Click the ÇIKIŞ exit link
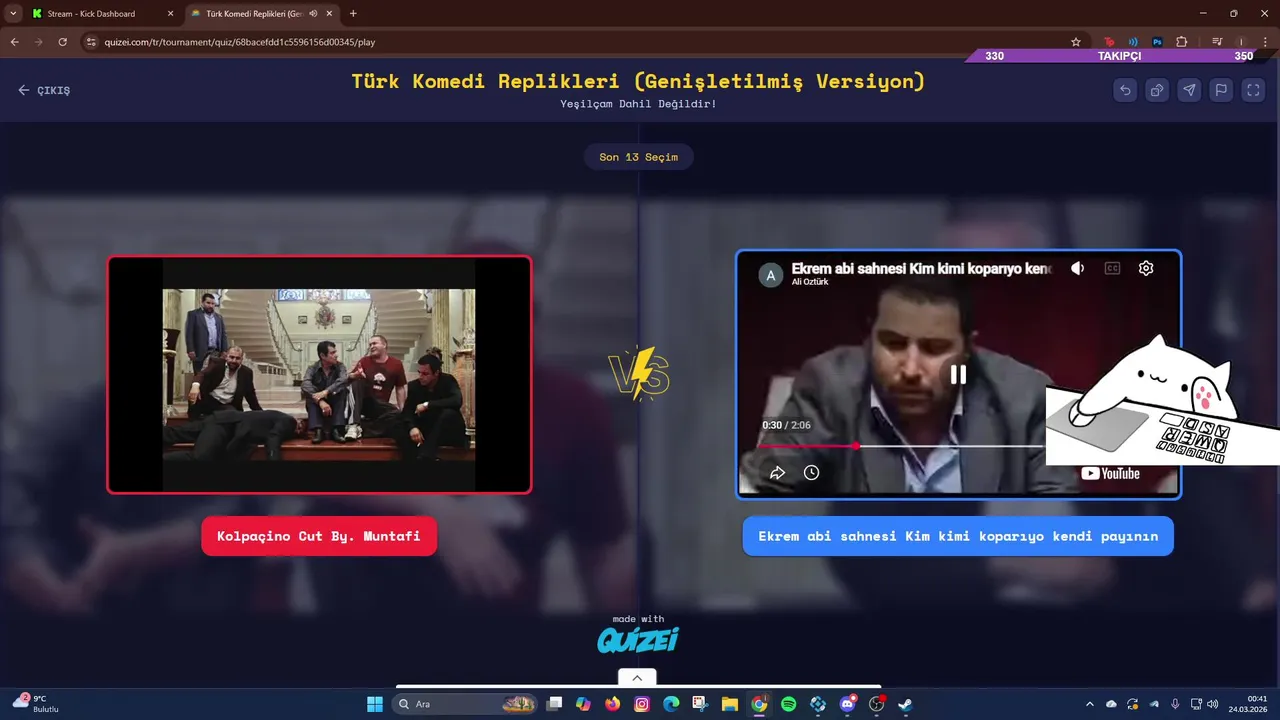 click(44, 90)
